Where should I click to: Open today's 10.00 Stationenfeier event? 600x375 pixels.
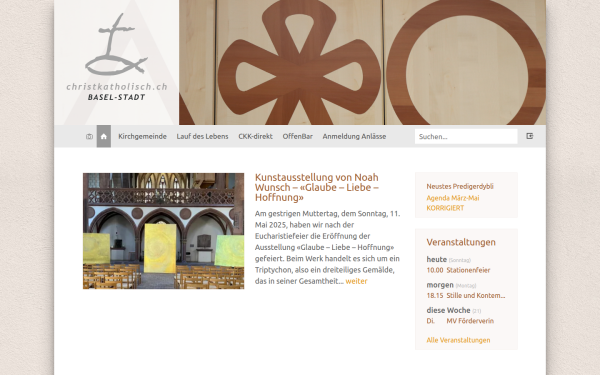(458, 270)
